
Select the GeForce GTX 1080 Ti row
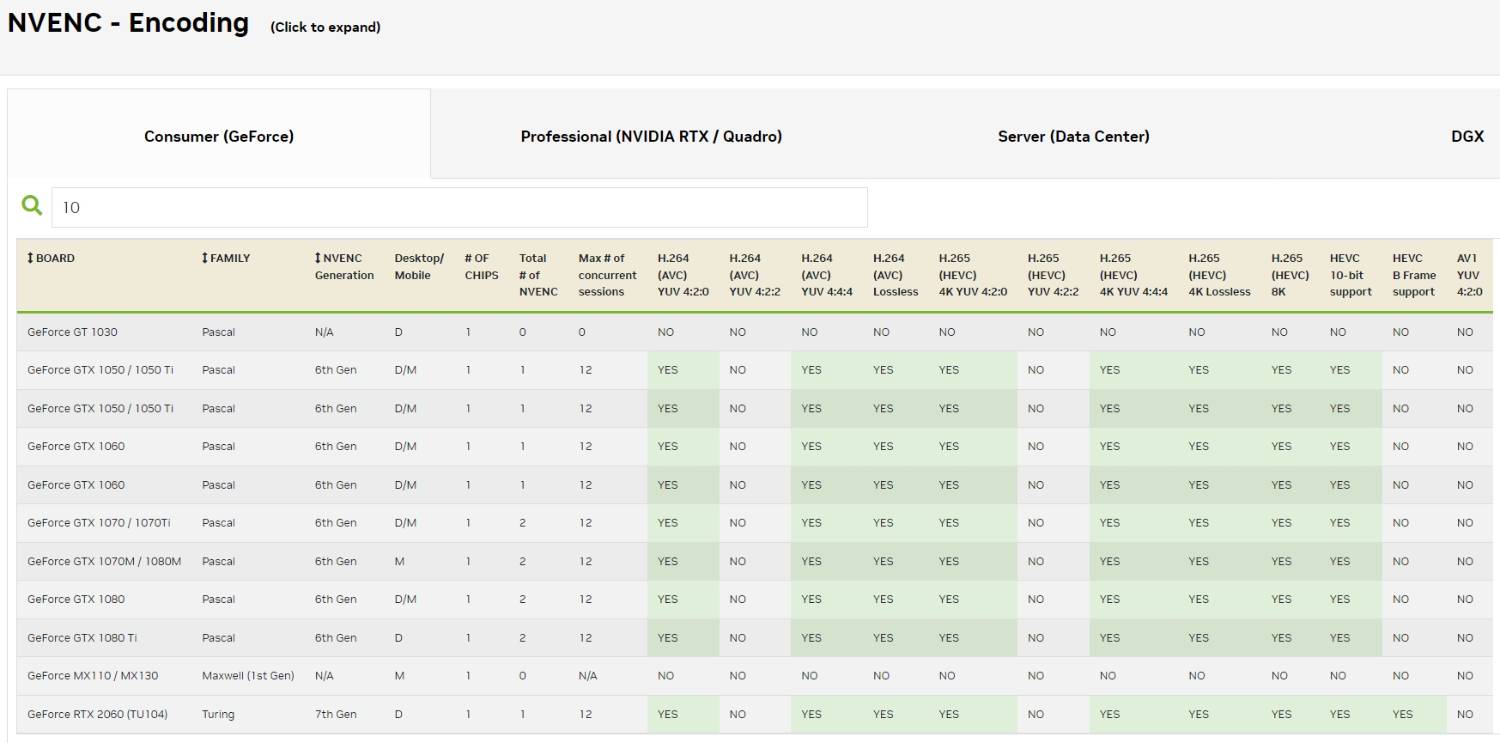pos(81,638)
